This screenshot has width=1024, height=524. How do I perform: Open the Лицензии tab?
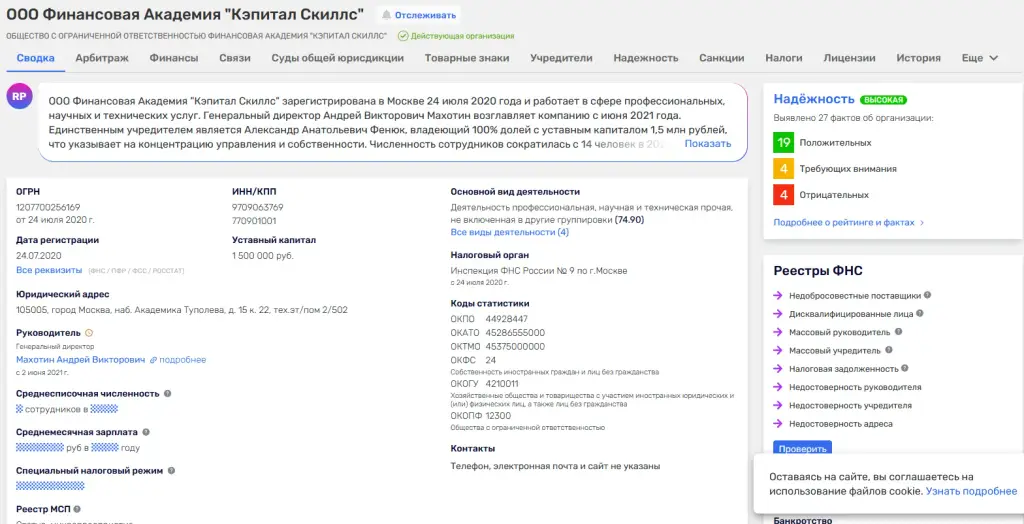coord(849,58)
